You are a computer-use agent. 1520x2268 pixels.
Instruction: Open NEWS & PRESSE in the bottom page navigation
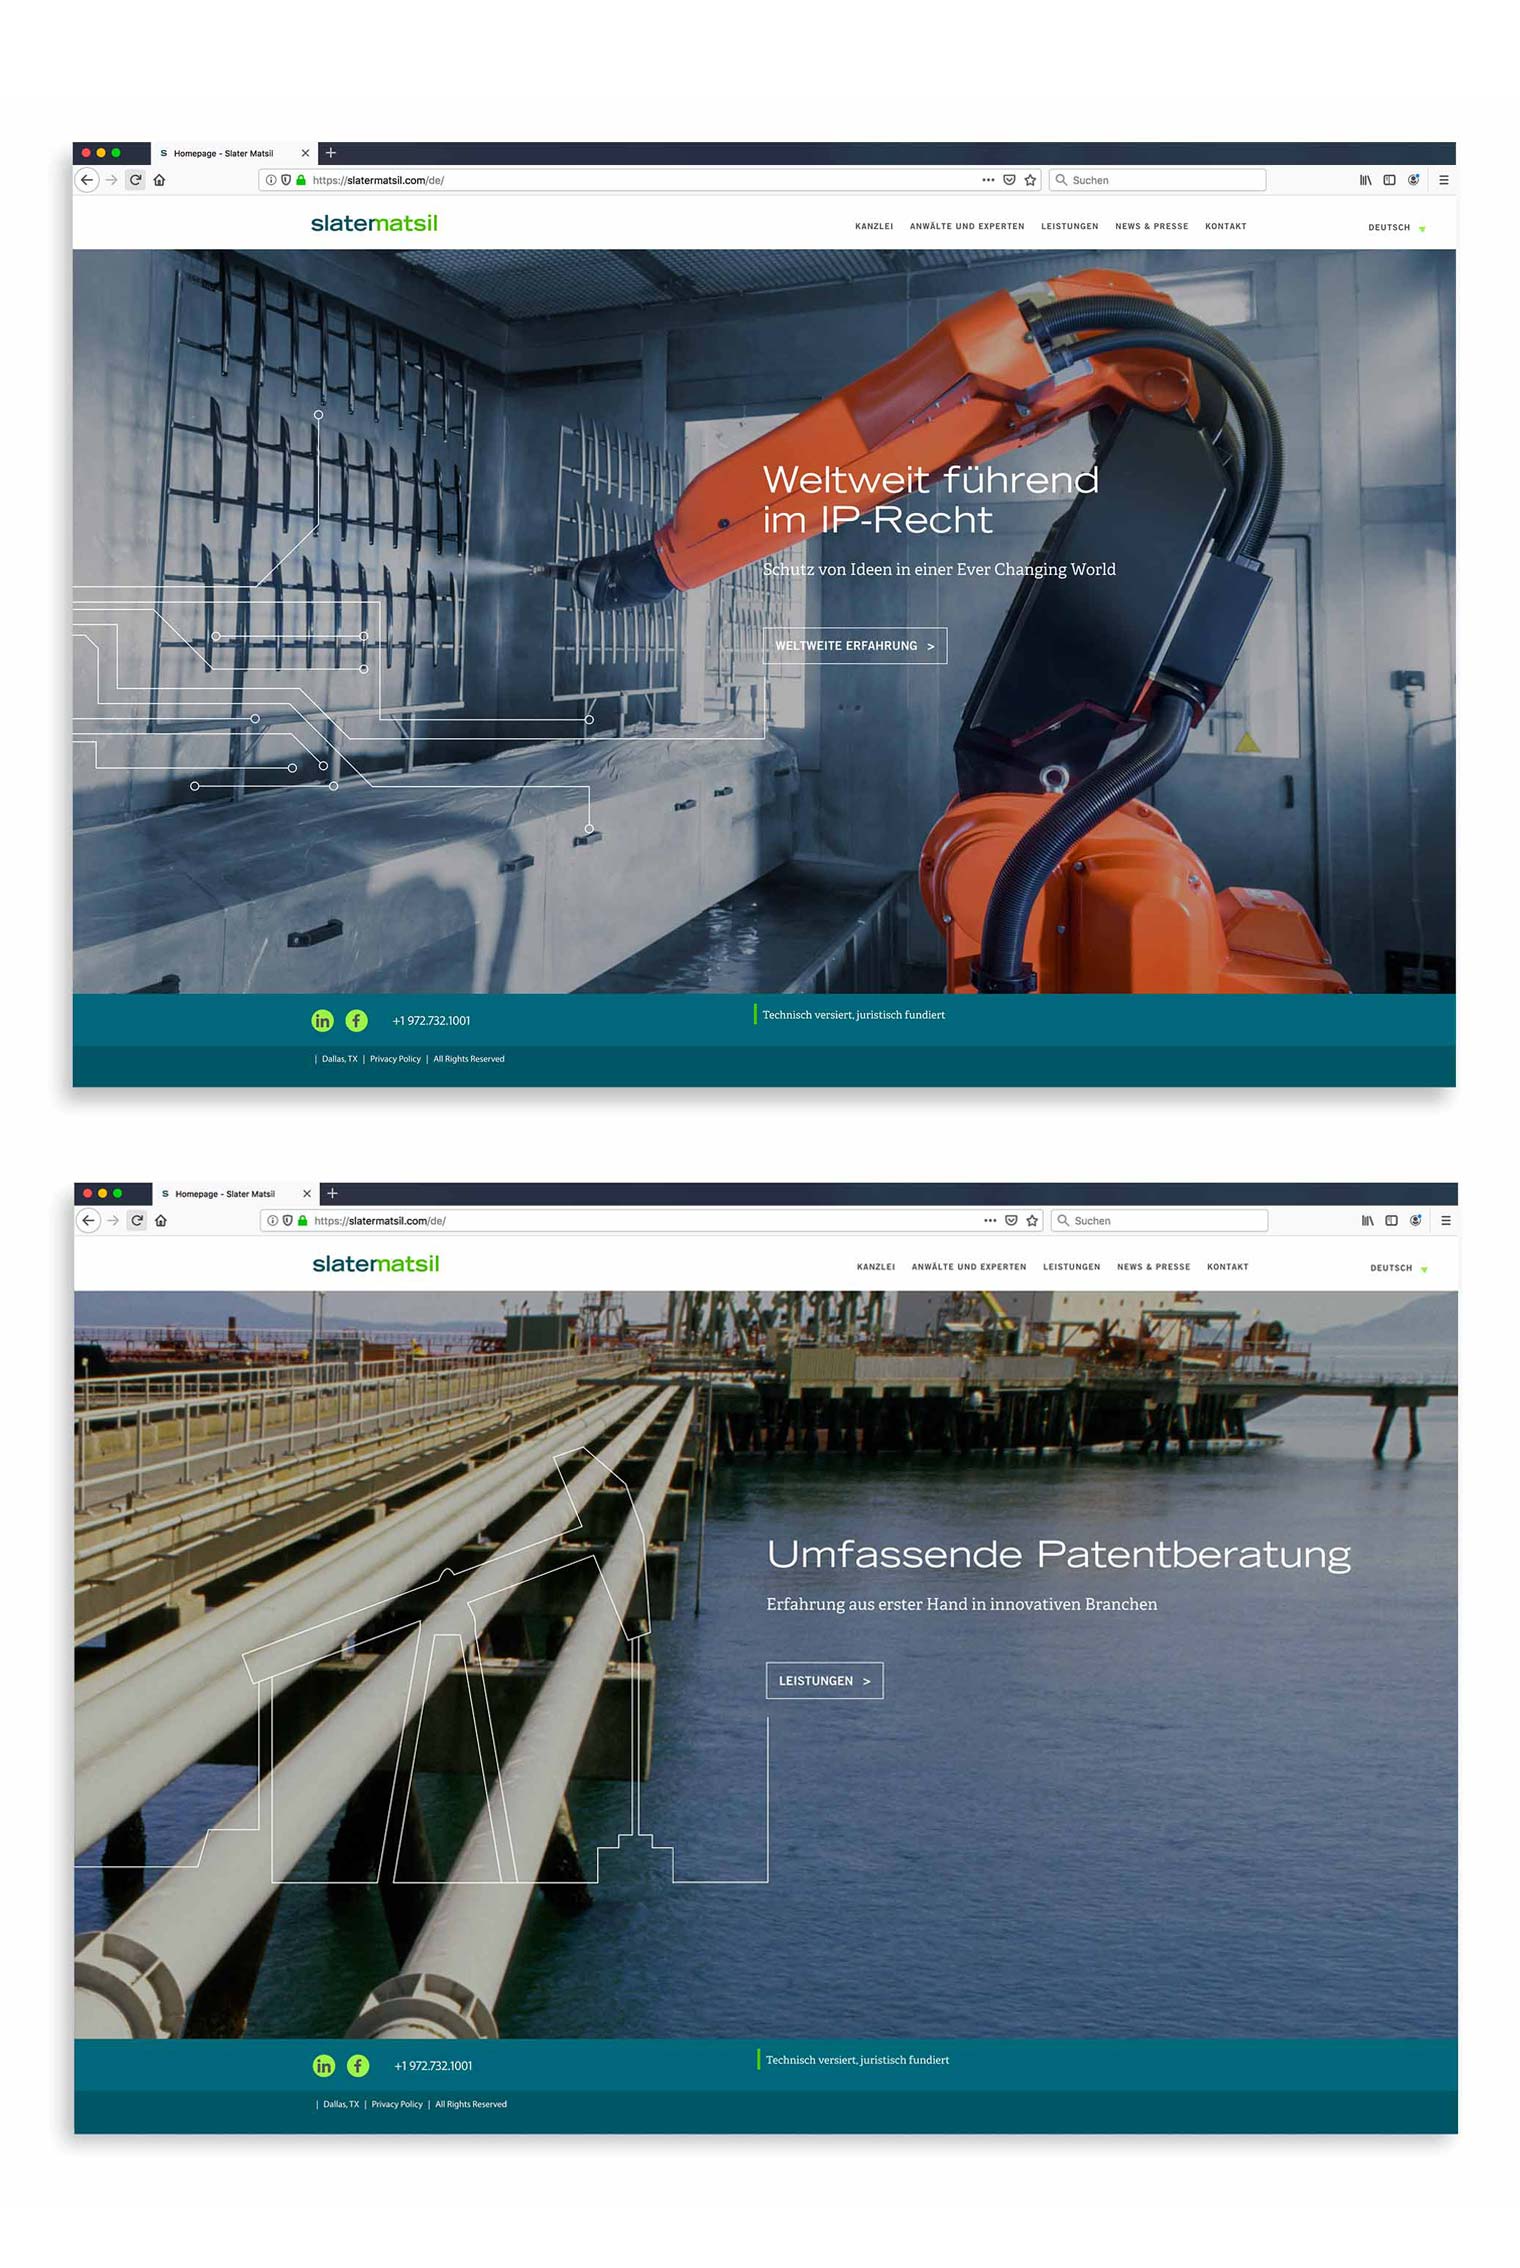[1153, 1267]
